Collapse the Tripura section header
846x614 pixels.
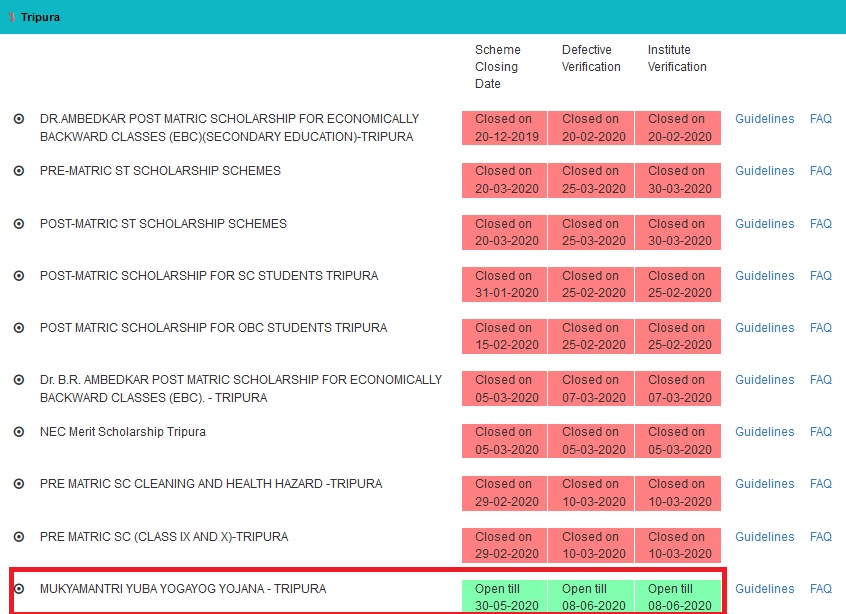423,17
